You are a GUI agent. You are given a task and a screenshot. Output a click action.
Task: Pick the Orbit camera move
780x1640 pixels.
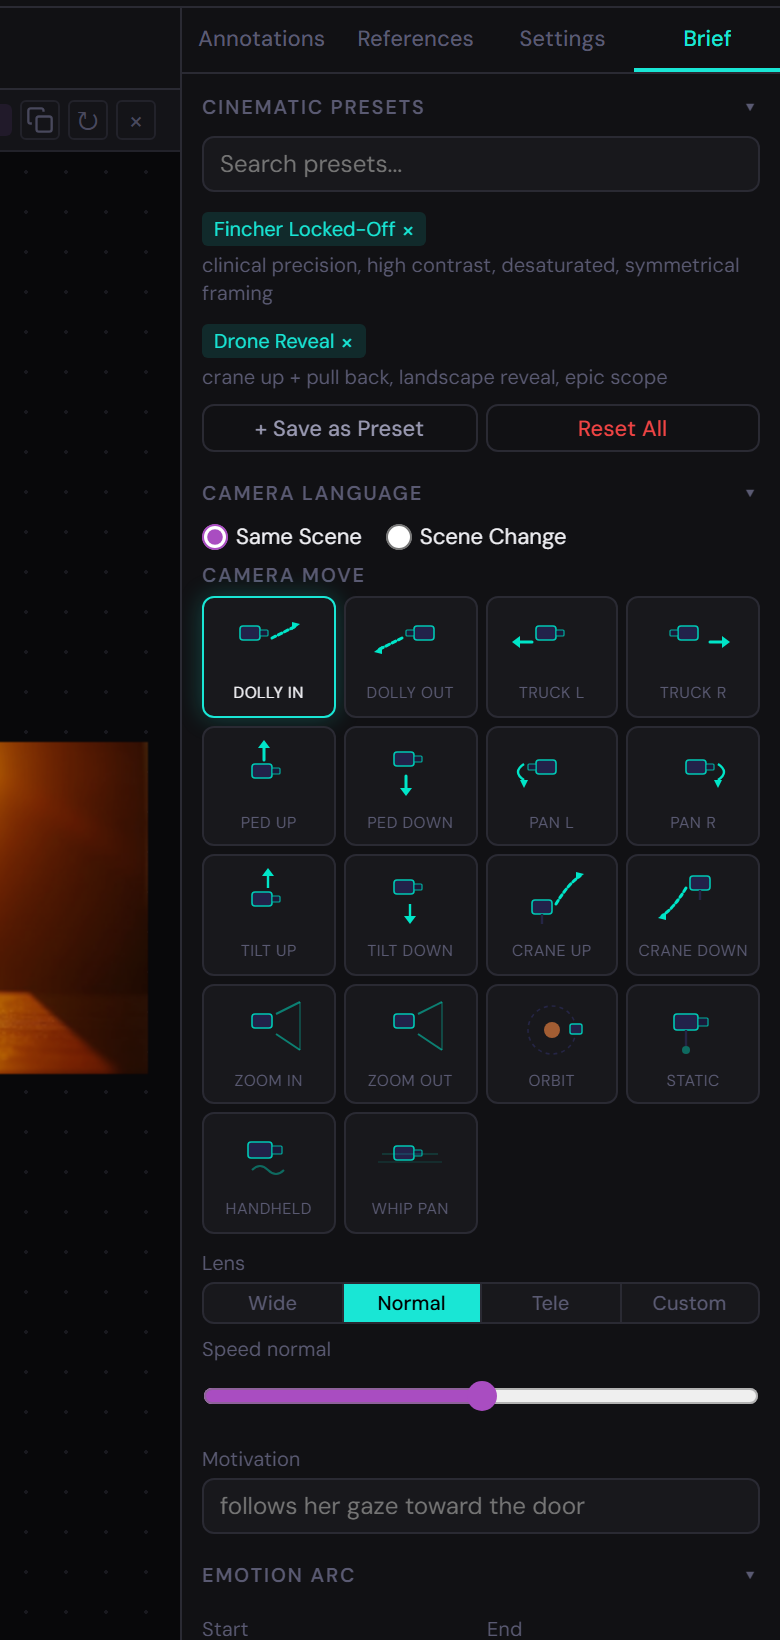tap(551, 1043)
